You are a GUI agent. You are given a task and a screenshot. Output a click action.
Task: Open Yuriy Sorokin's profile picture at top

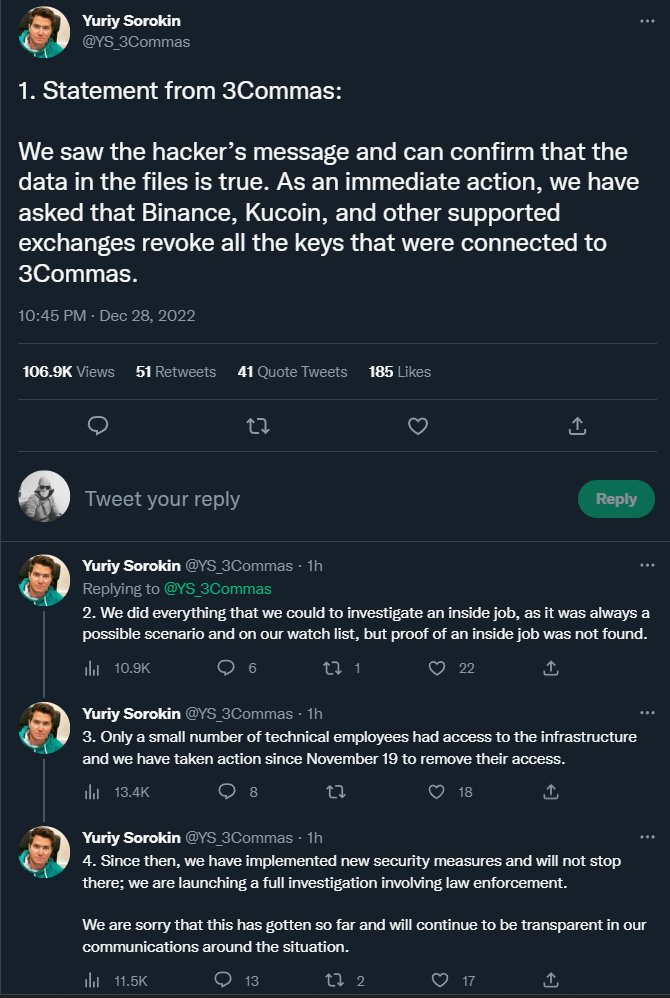click(44, 32)
